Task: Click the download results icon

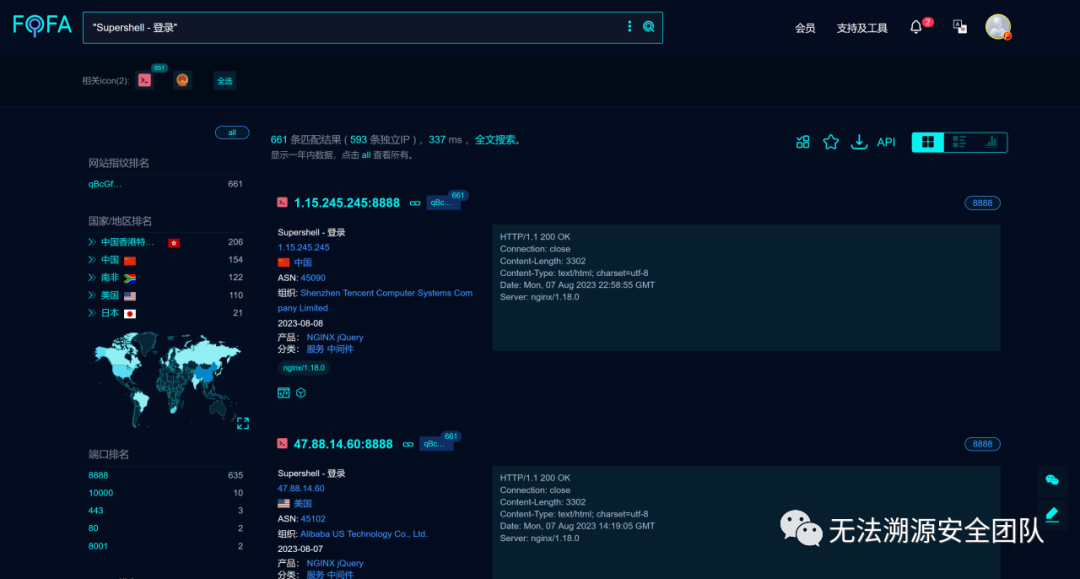Action: click(x=858, y=142)
